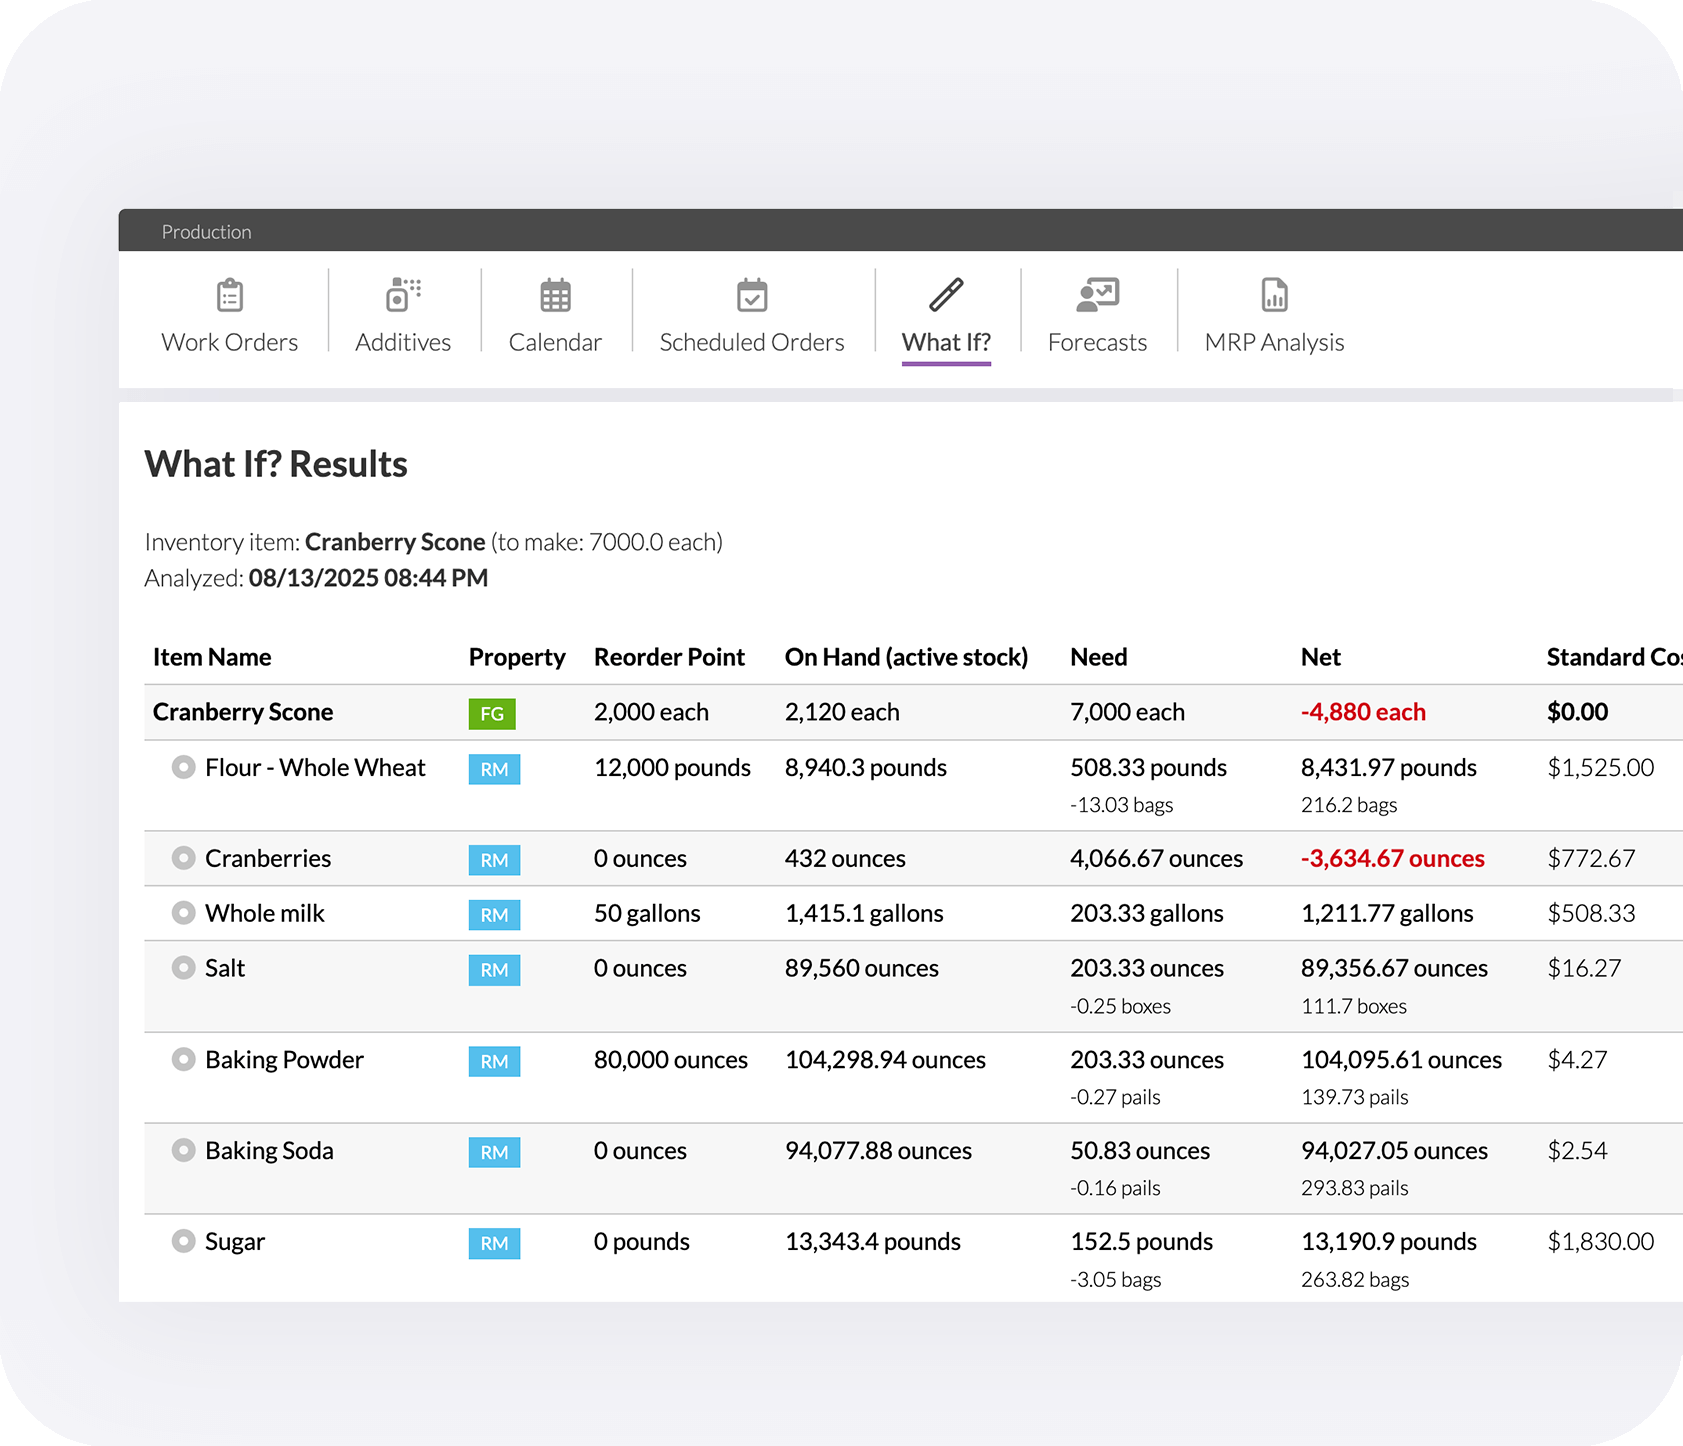
Task: Click the green FG property badge
Action: click(x=492, y=713)
